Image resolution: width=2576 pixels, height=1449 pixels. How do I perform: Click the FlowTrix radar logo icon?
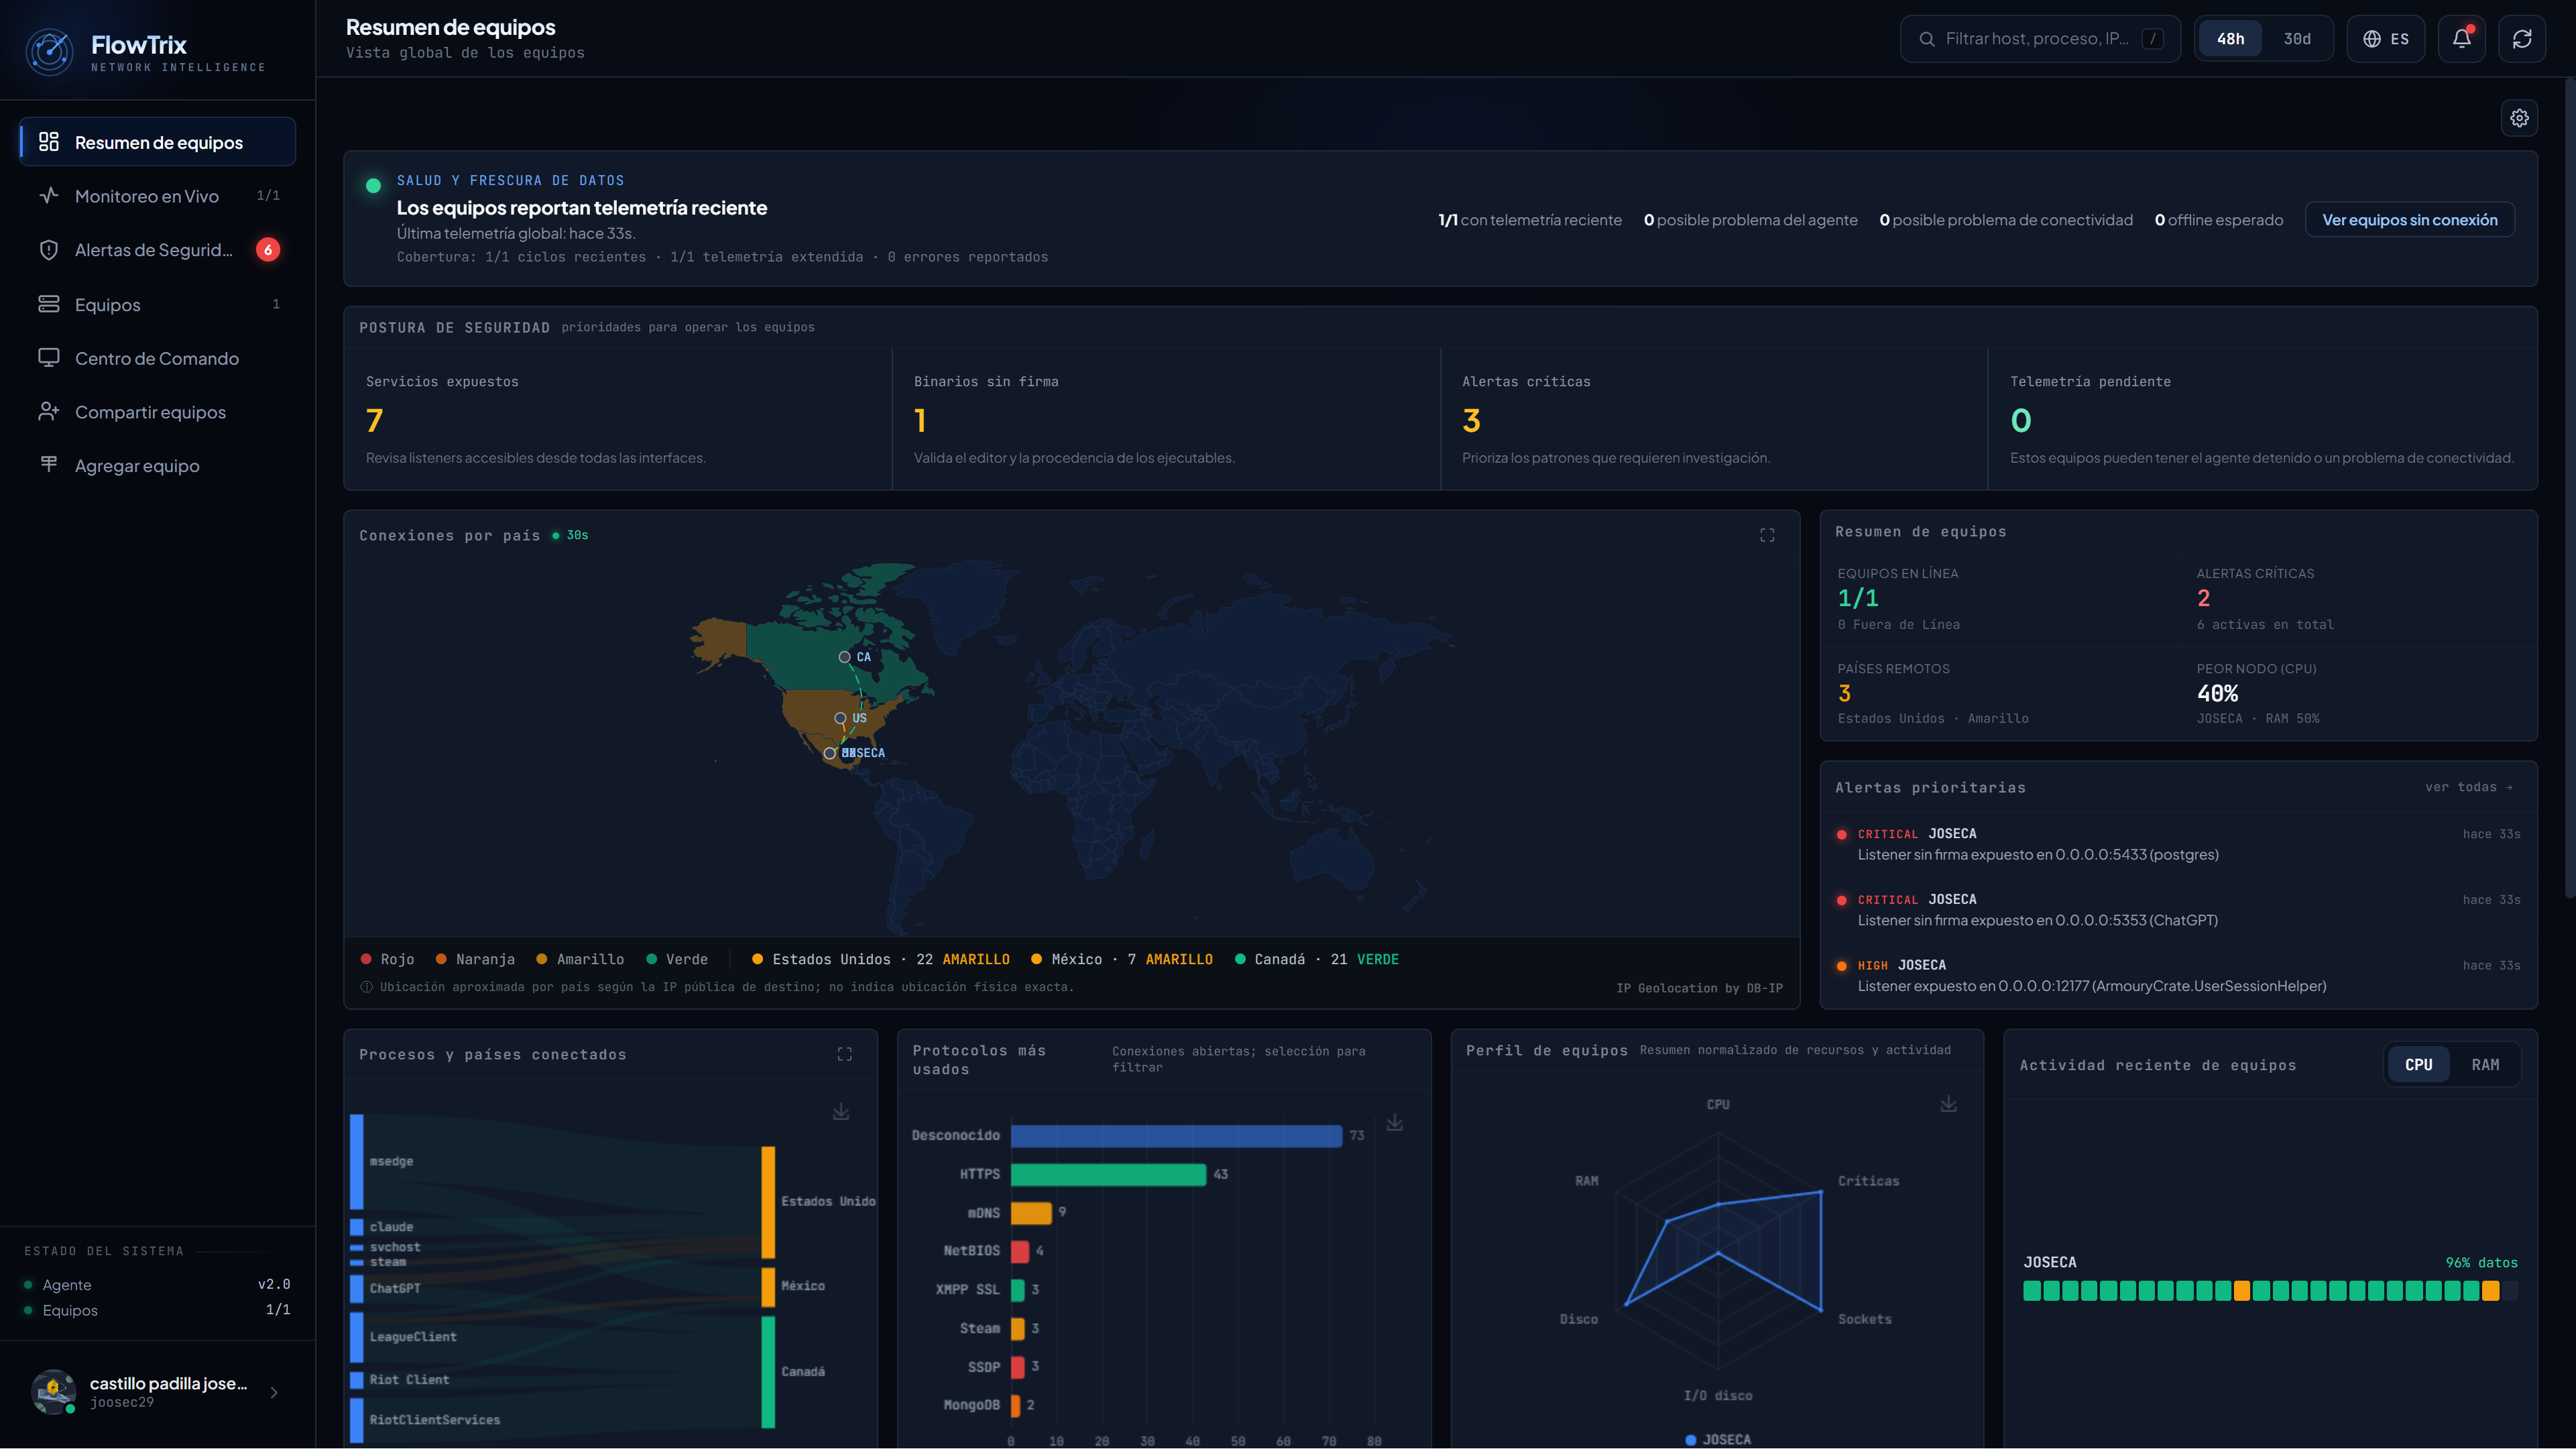49,52
